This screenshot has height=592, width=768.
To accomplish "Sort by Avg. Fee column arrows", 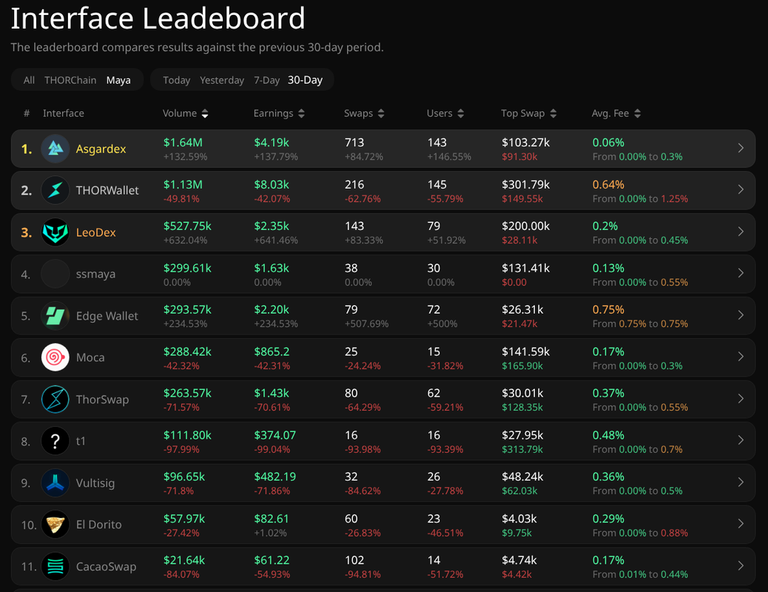I will click(637, 114).
